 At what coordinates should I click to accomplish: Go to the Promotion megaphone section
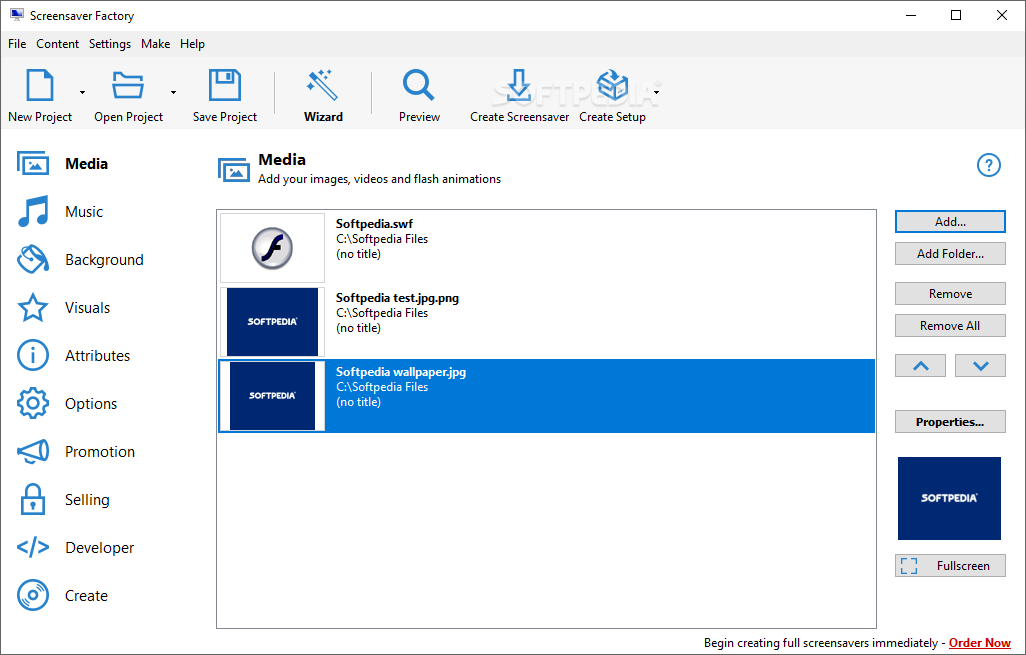click(76, 451)
